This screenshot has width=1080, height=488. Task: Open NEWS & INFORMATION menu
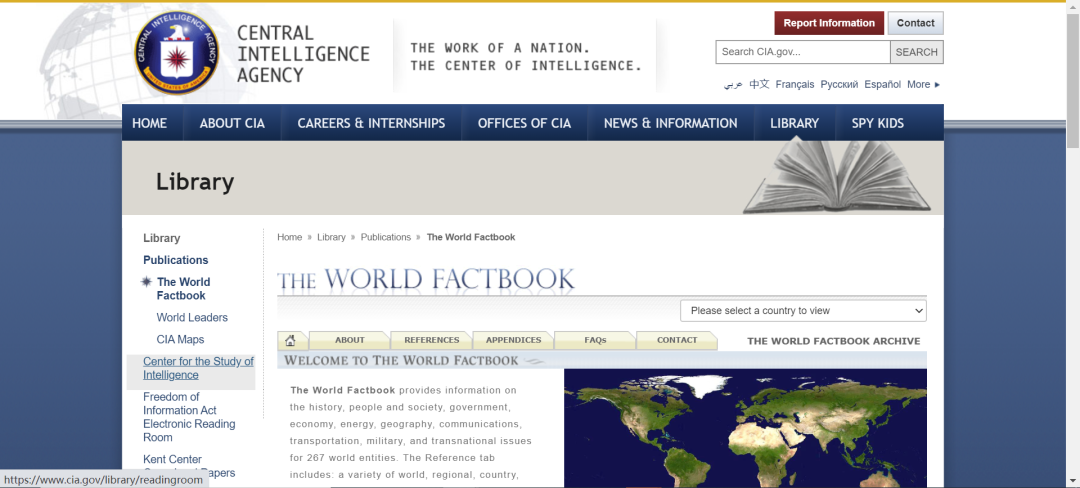(x=670, y=123)
